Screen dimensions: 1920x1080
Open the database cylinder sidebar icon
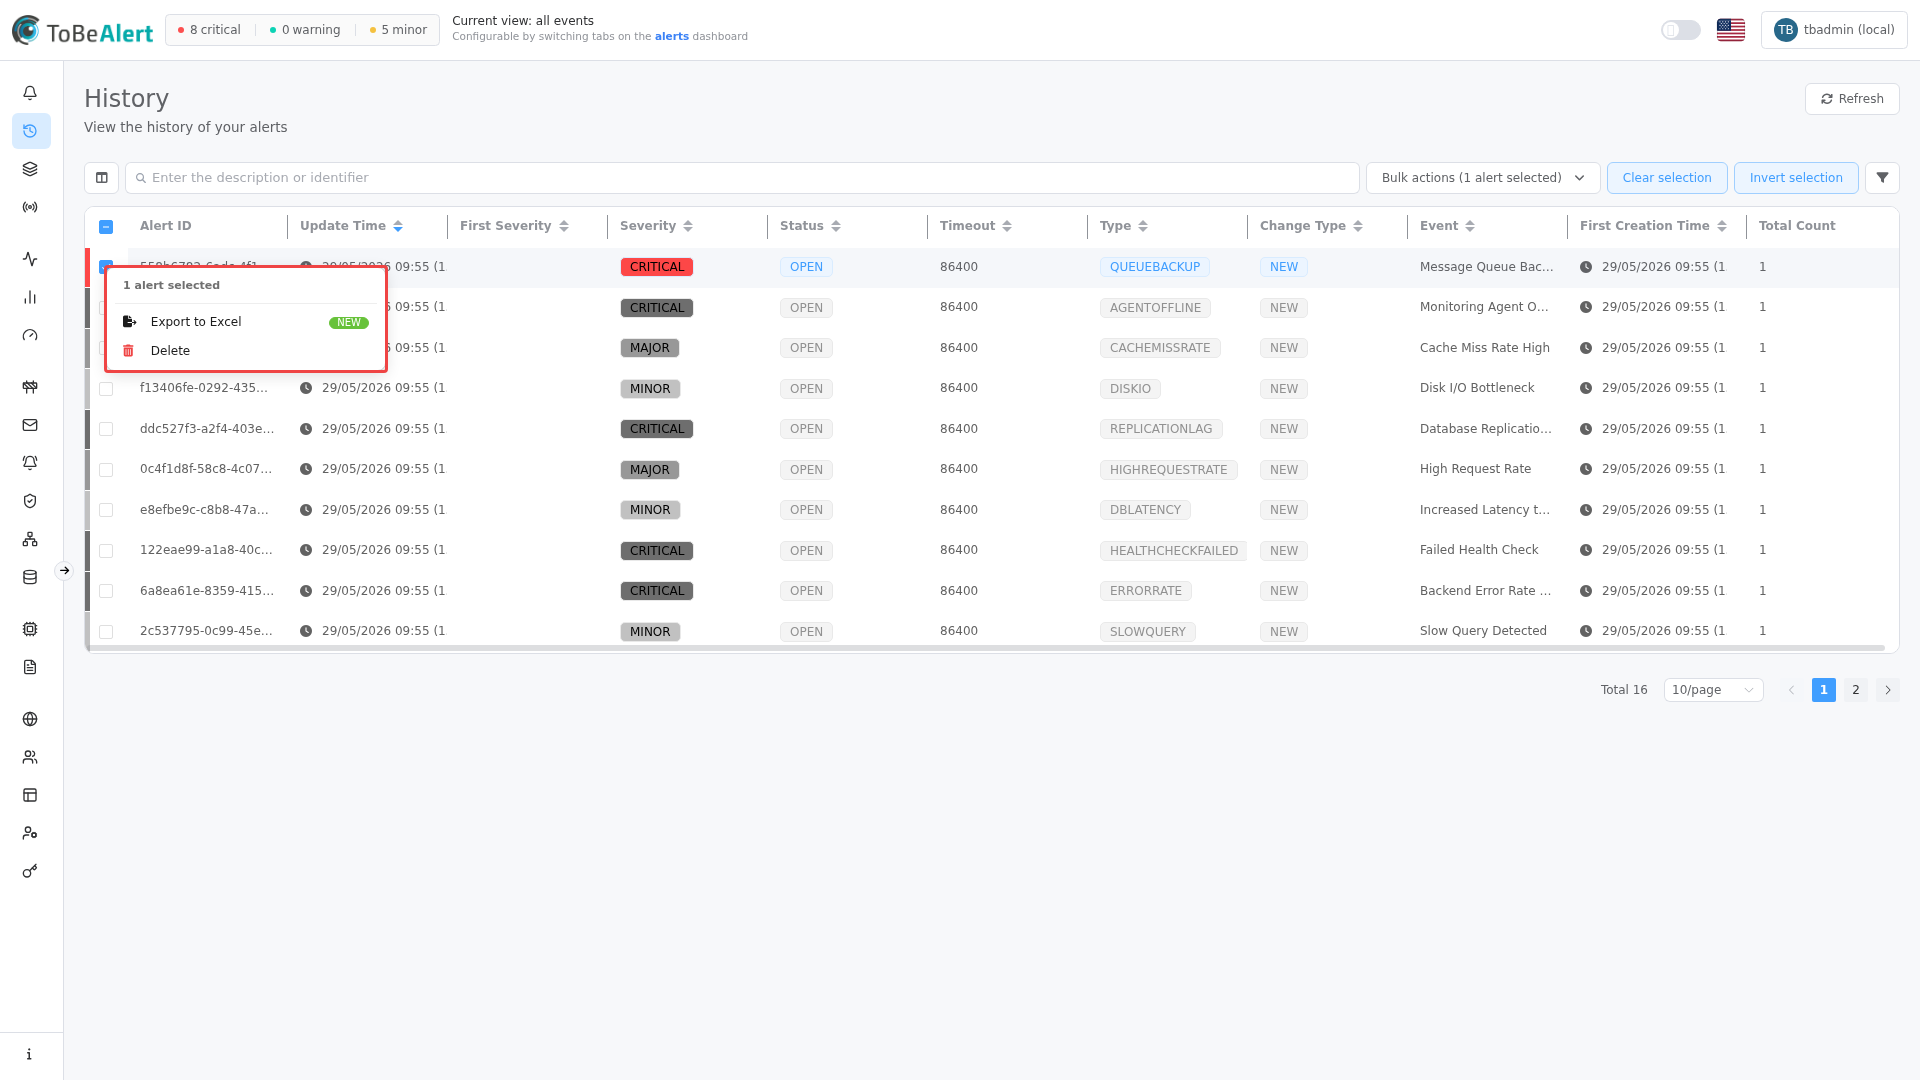coord(30,577)
